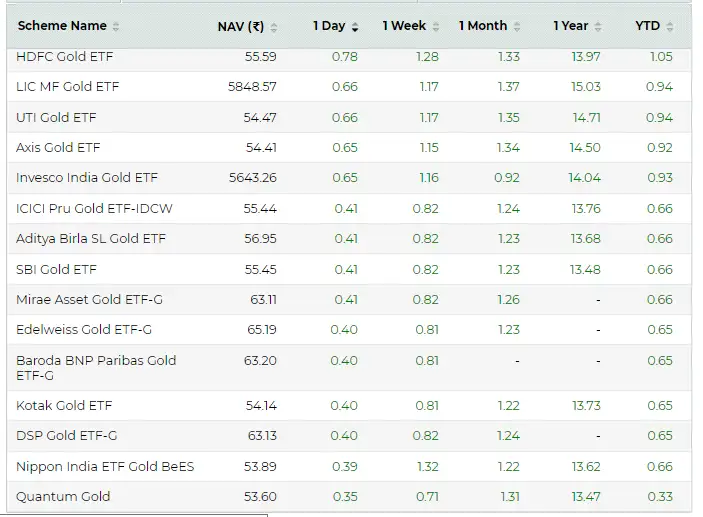The width and height of the screenshot is (703, 517).
Task: Sort by 1 Month arrows icon
Action: [x=517, y=27]
